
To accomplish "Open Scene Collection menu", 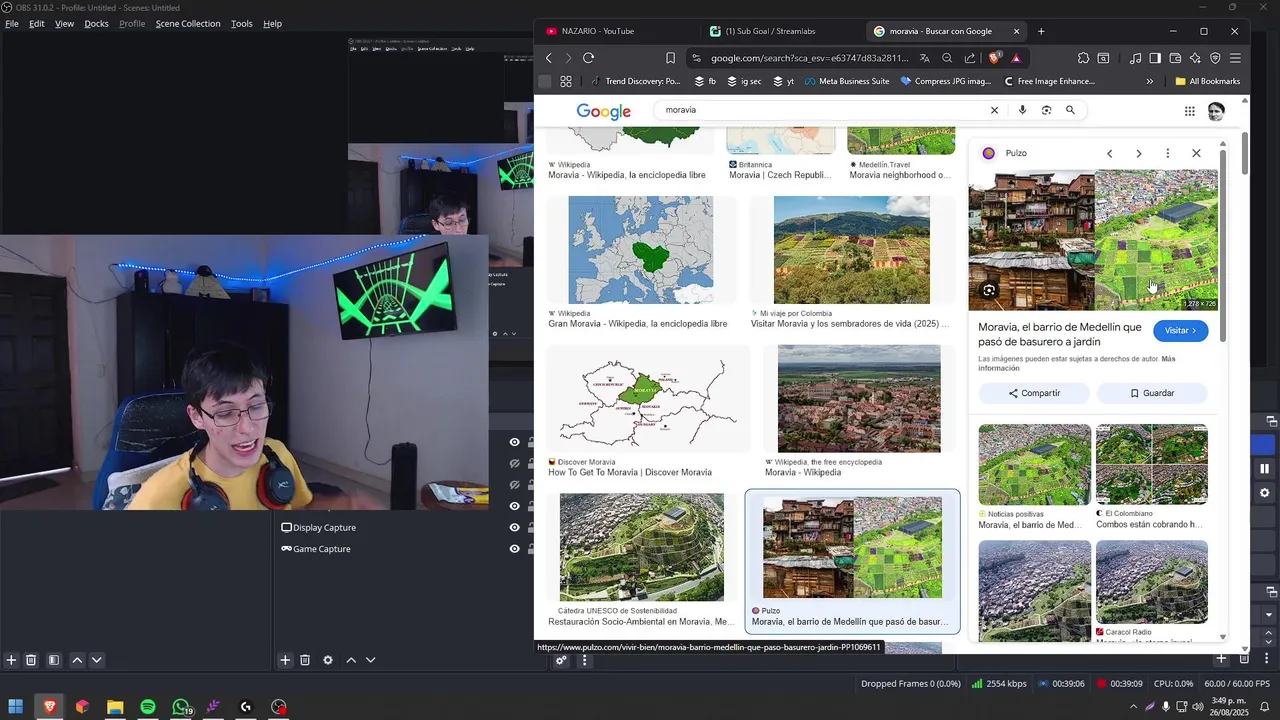I will (x=188, y=23).
